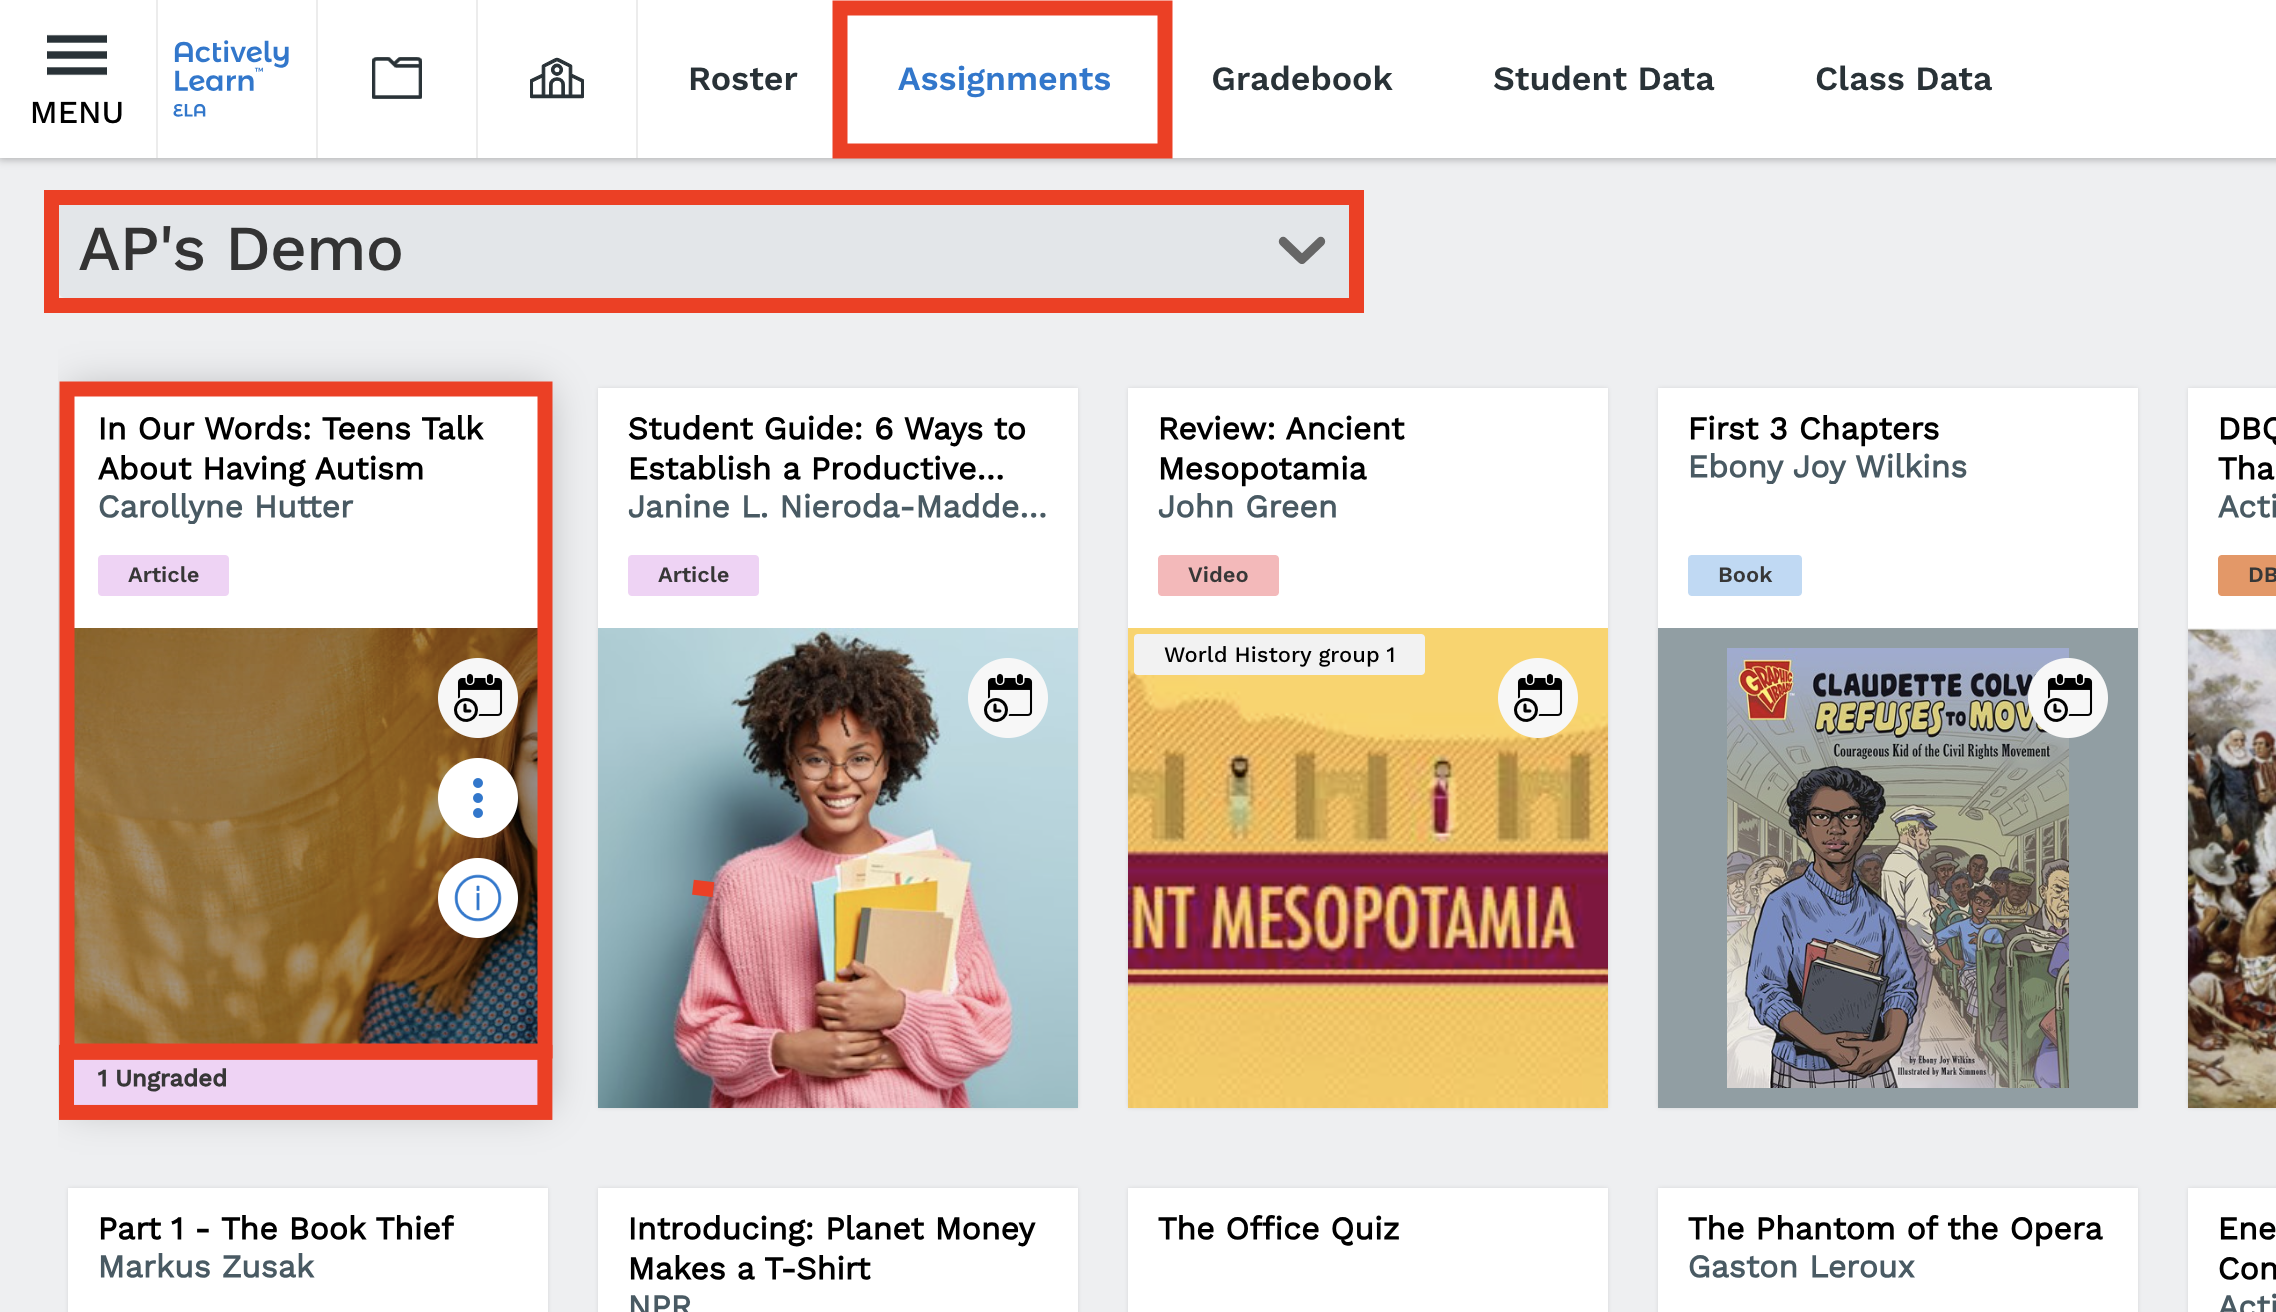Switch to the Roster tab
Viewport: 2276px width, 1312px height.
coord(742,79)
